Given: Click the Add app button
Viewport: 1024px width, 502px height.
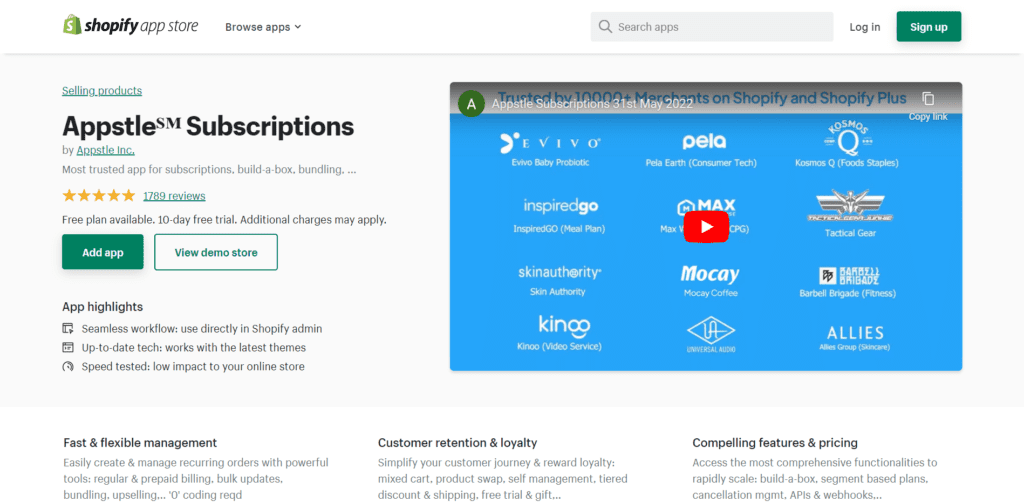Looking at the screenshot, I should point(103,252).
